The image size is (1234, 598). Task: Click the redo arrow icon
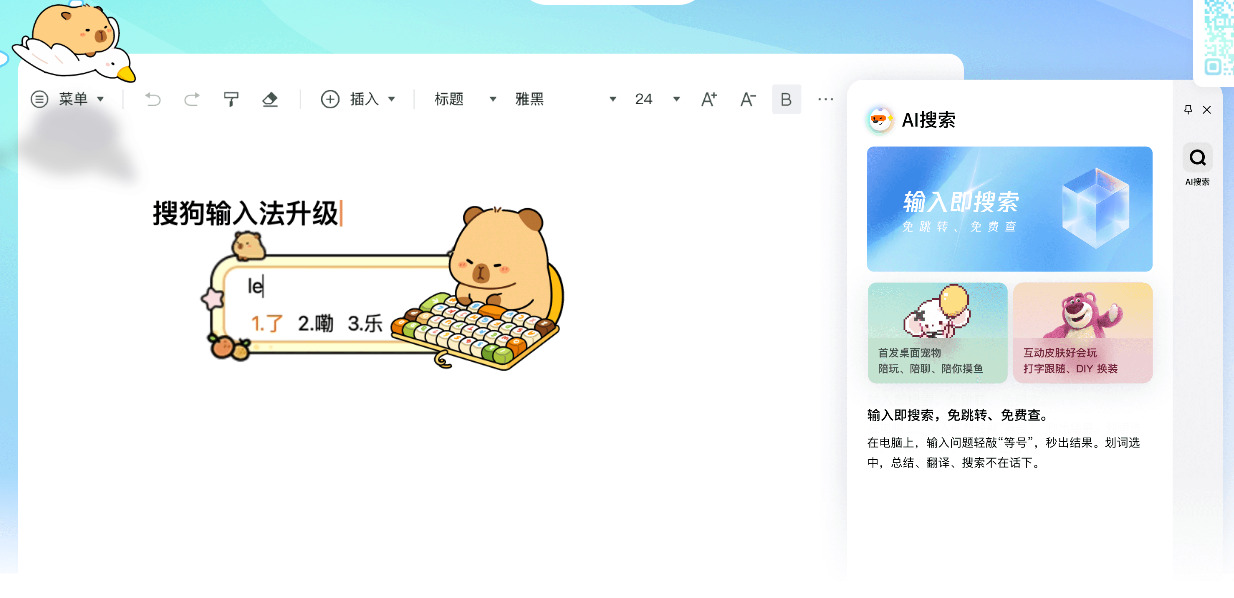coord(192,99)
